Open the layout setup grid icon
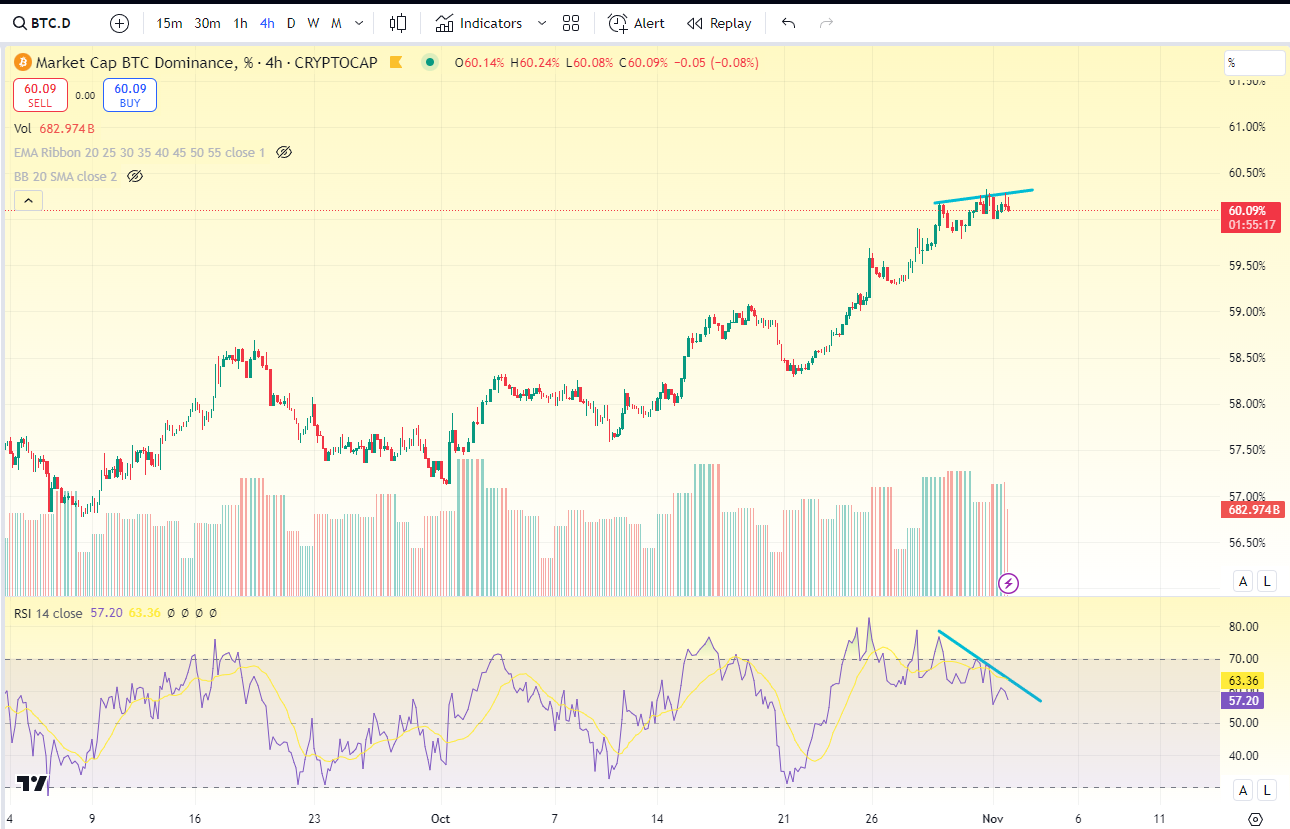Viewport: 1290px width, 829px height. [x=571, y=23]
